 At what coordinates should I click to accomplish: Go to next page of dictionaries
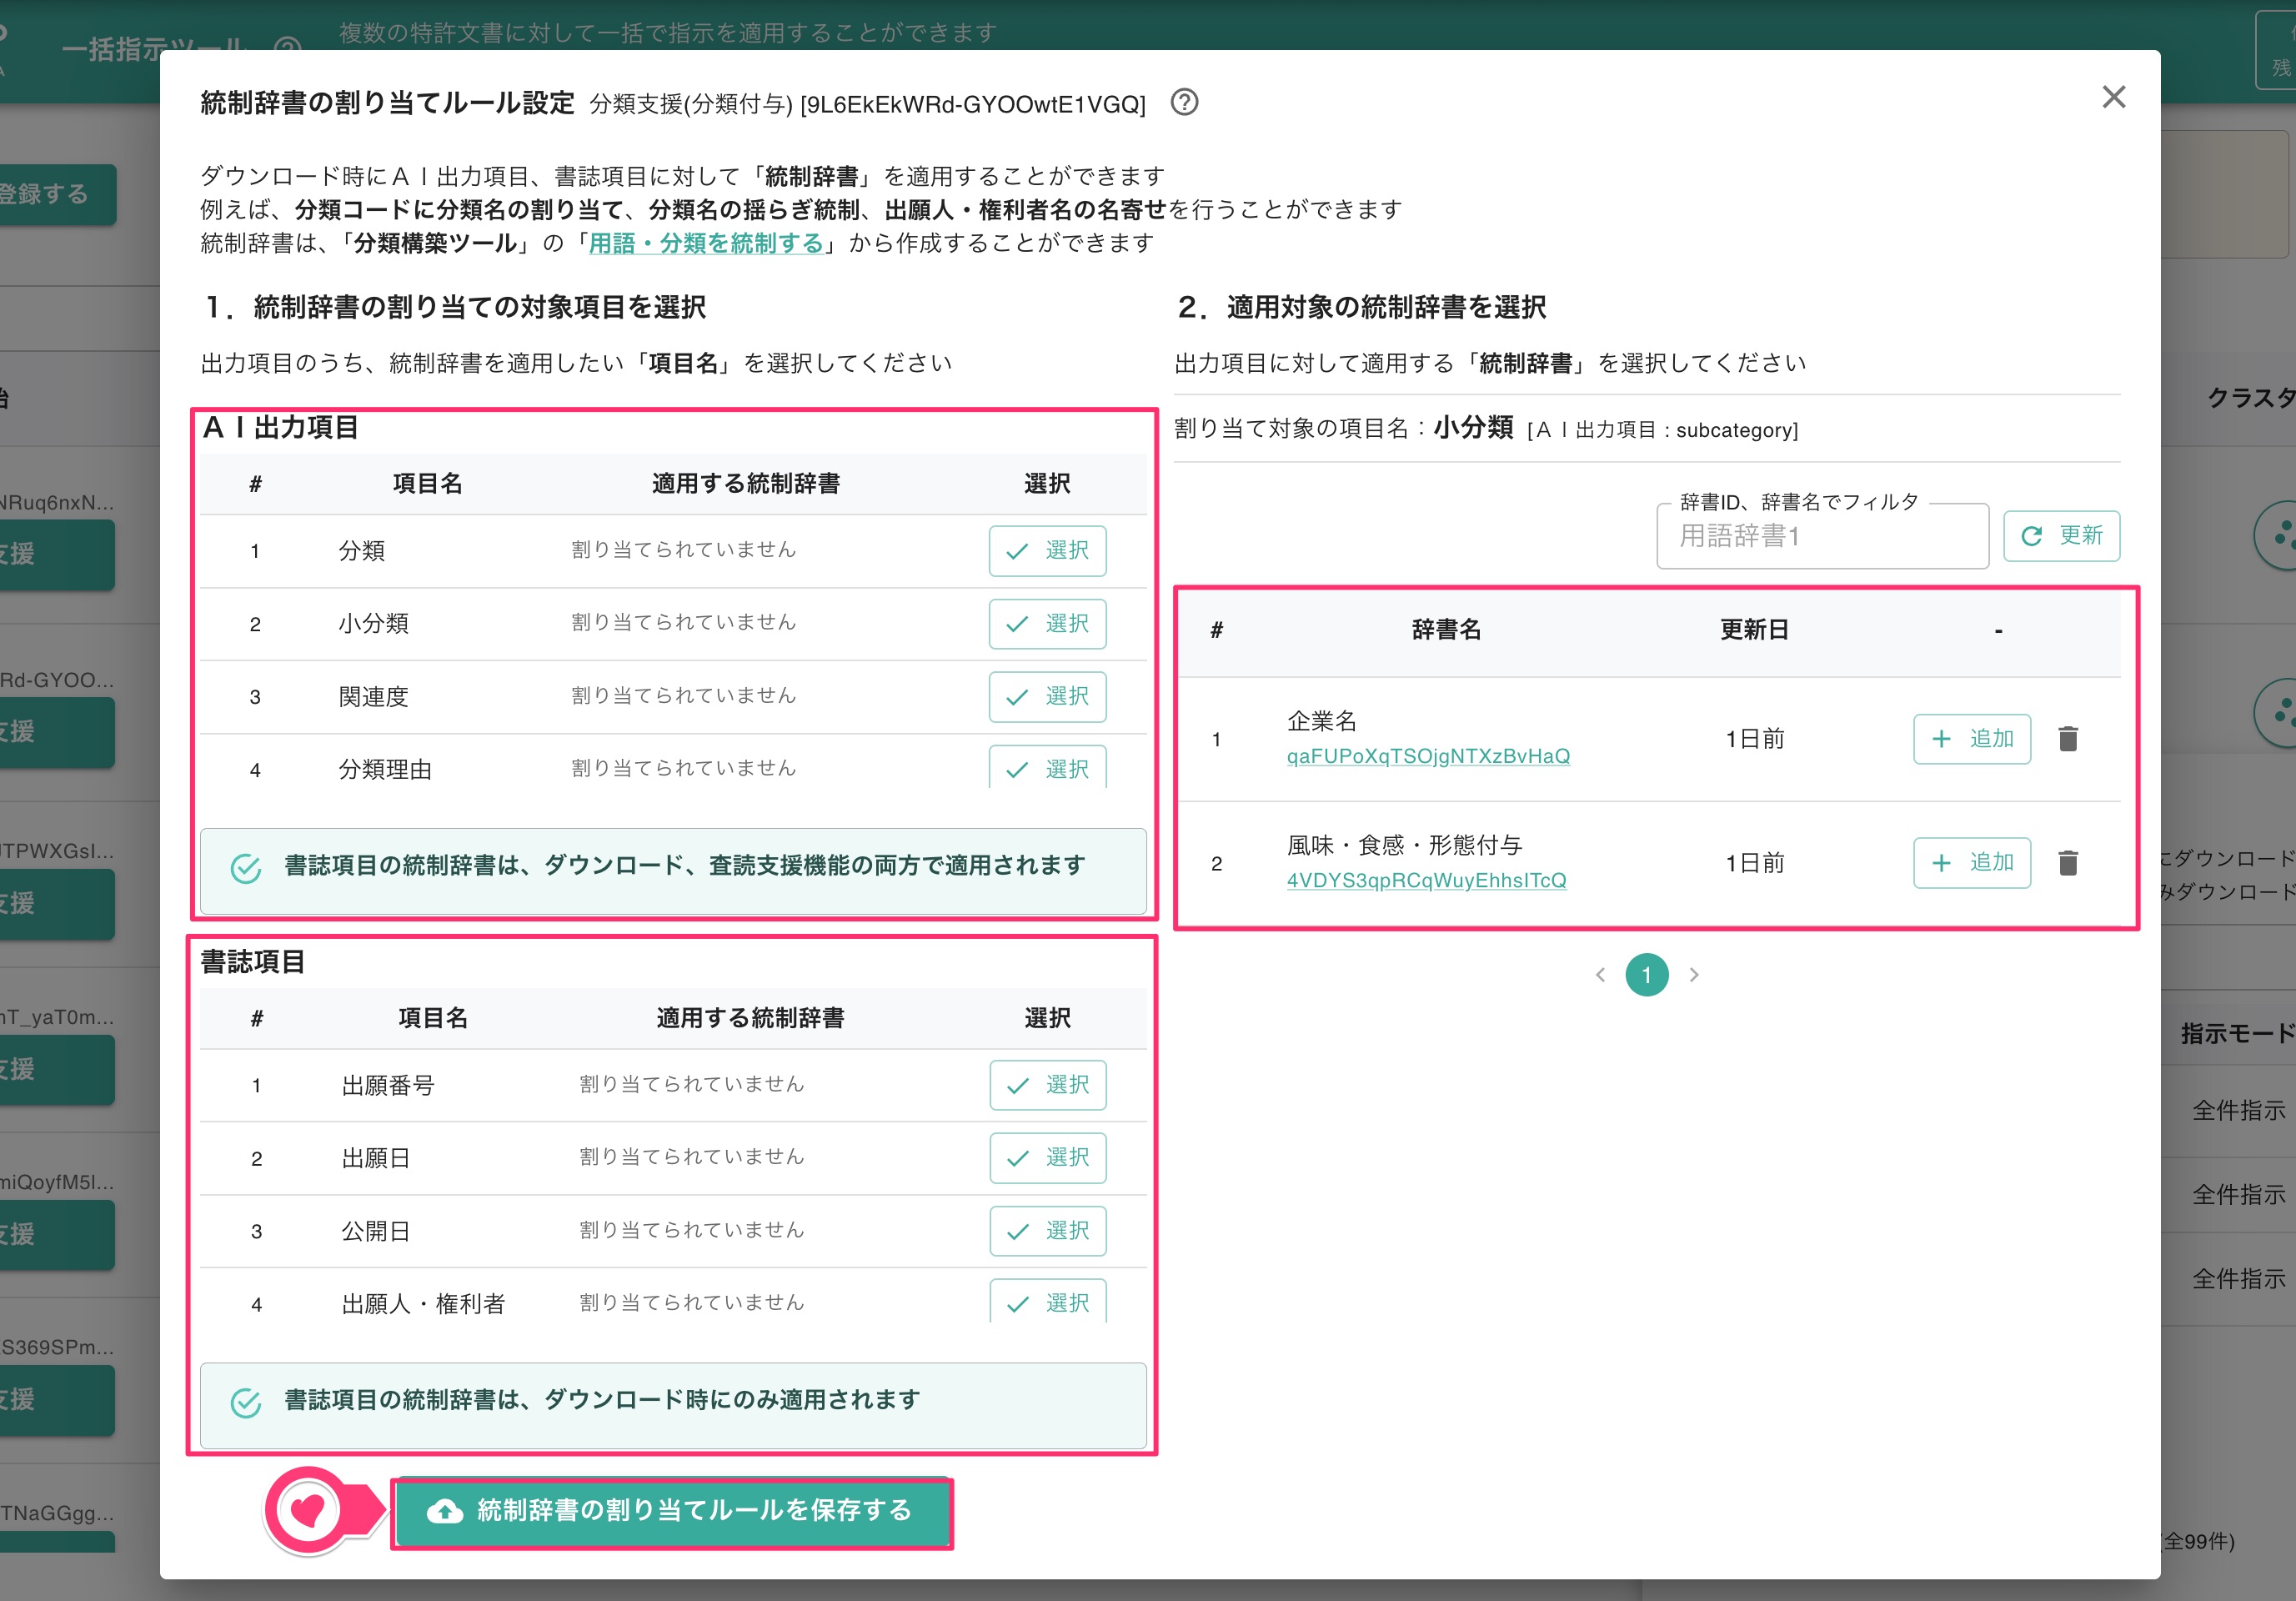[x=1694, y=974]
